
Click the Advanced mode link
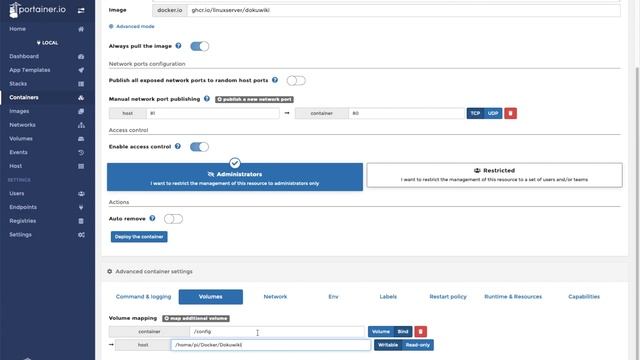132,27
